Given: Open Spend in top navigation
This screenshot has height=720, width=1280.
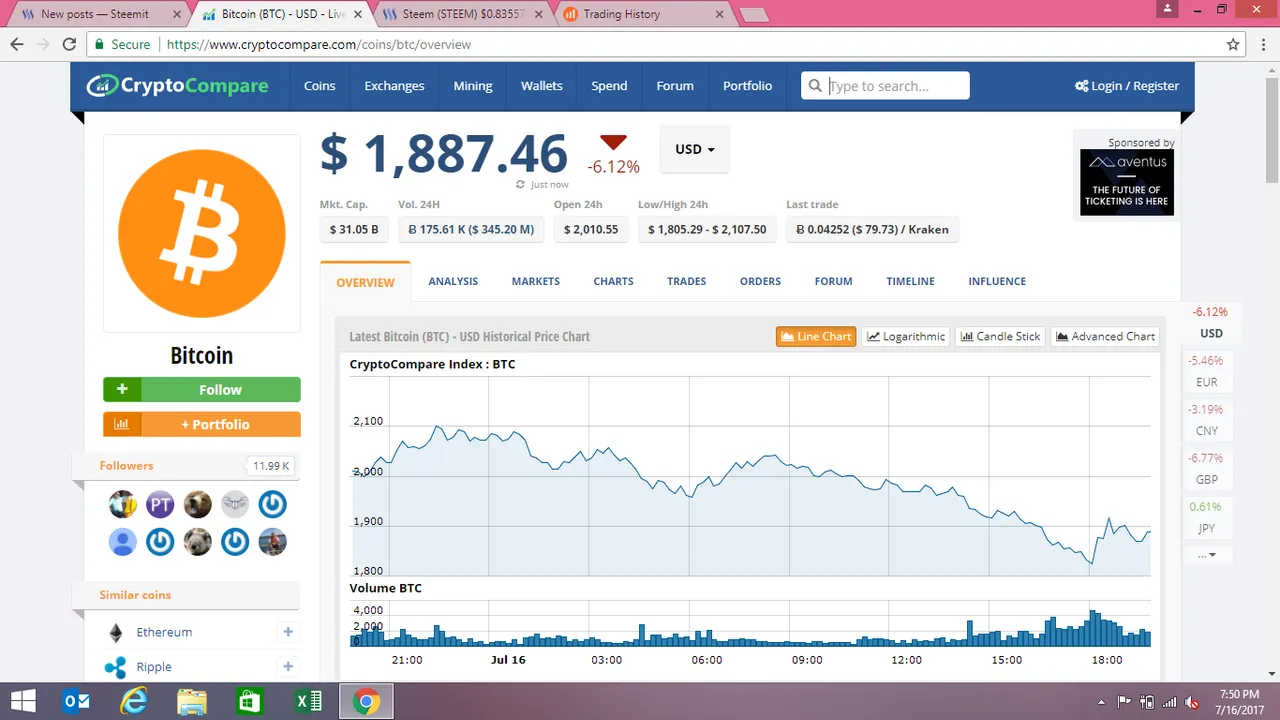Looking at the screenshot, I should click(609, 86).
